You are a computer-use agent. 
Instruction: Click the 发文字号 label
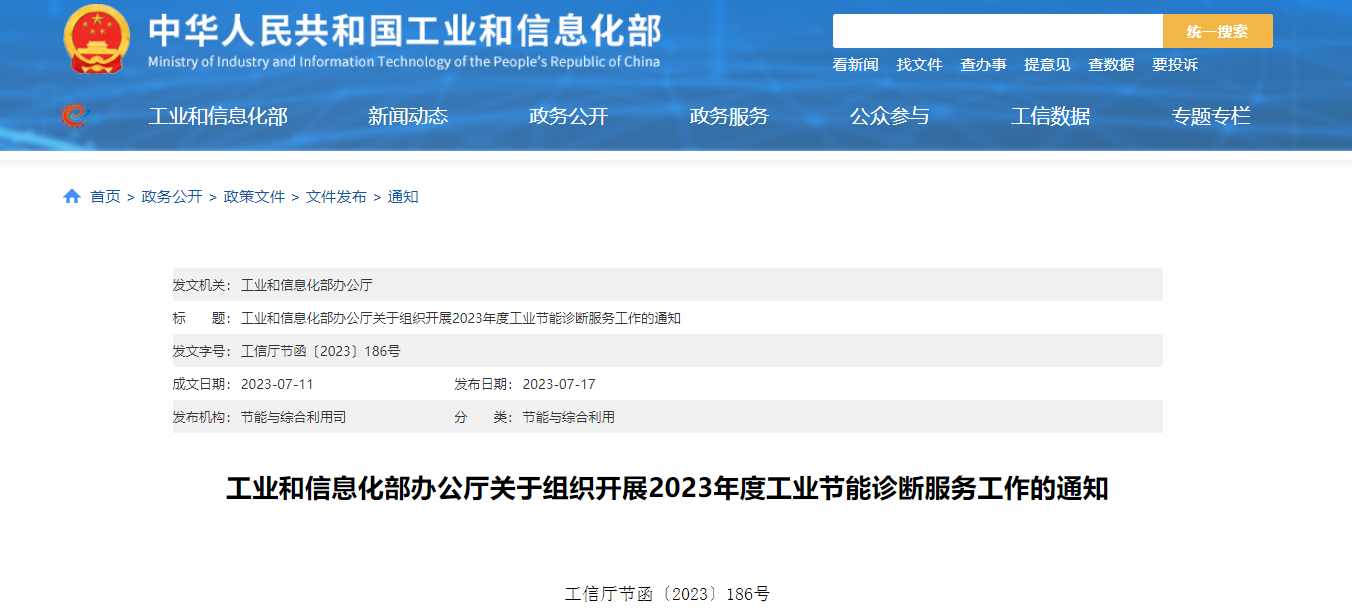pos(203,351)
